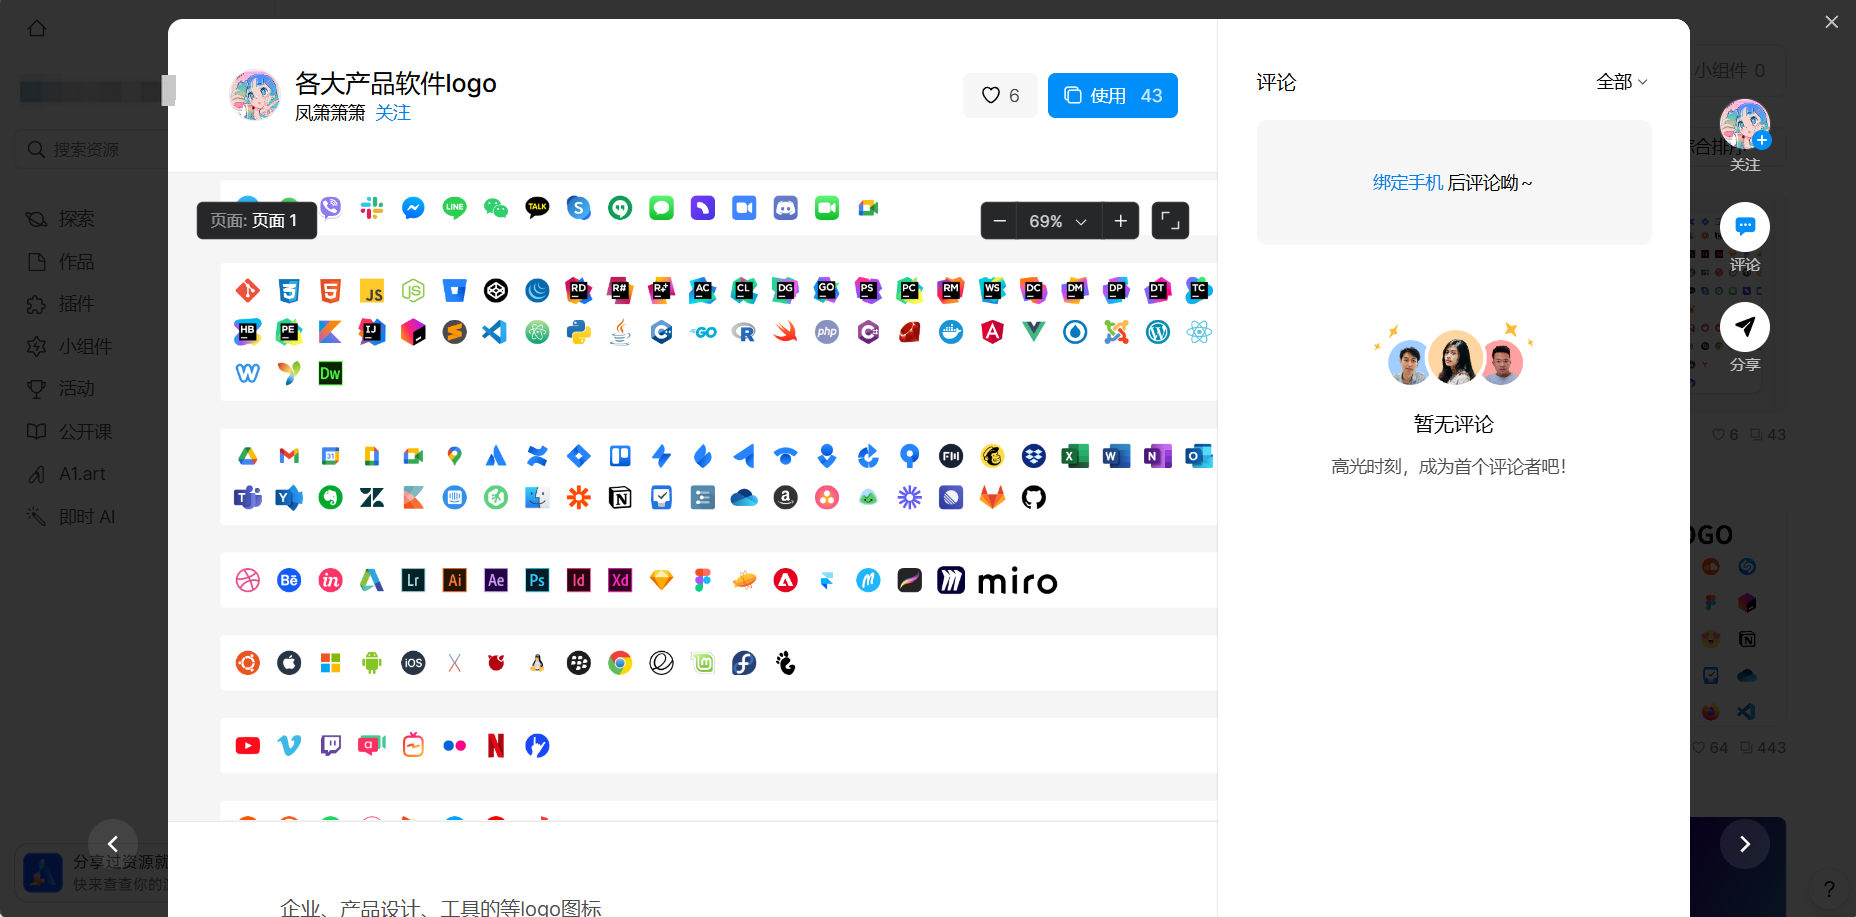1856x917 pixels.
Task: Click the 评论 comment bubble icon
Action: [x=1745, y=227]
